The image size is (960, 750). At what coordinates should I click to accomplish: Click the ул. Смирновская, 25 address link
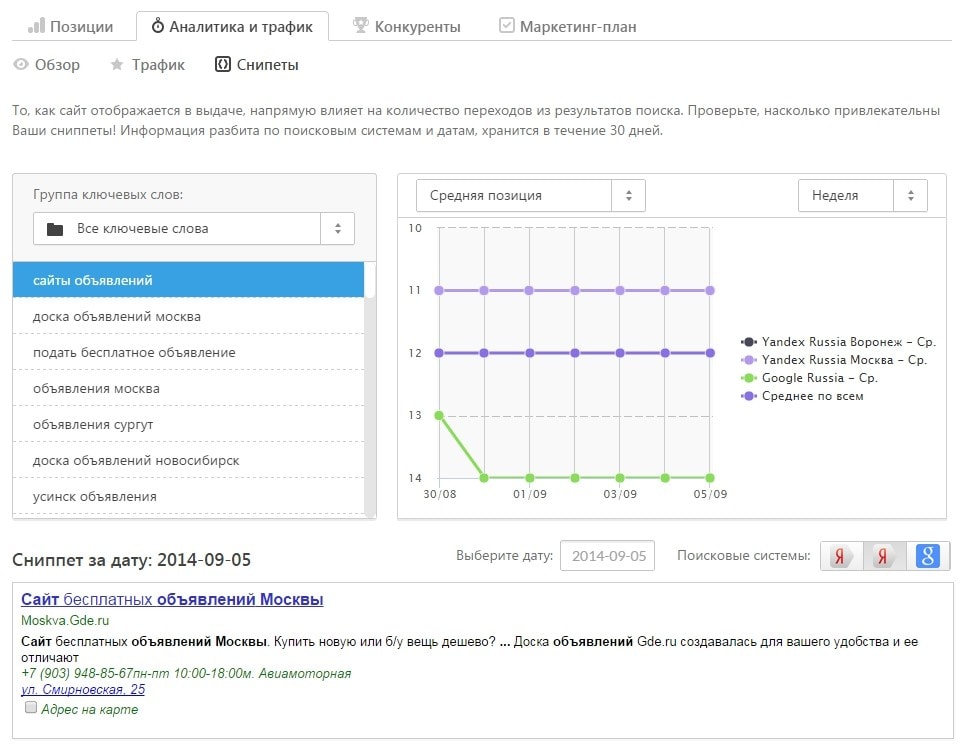pyautogui.click(x=83, y=690)
